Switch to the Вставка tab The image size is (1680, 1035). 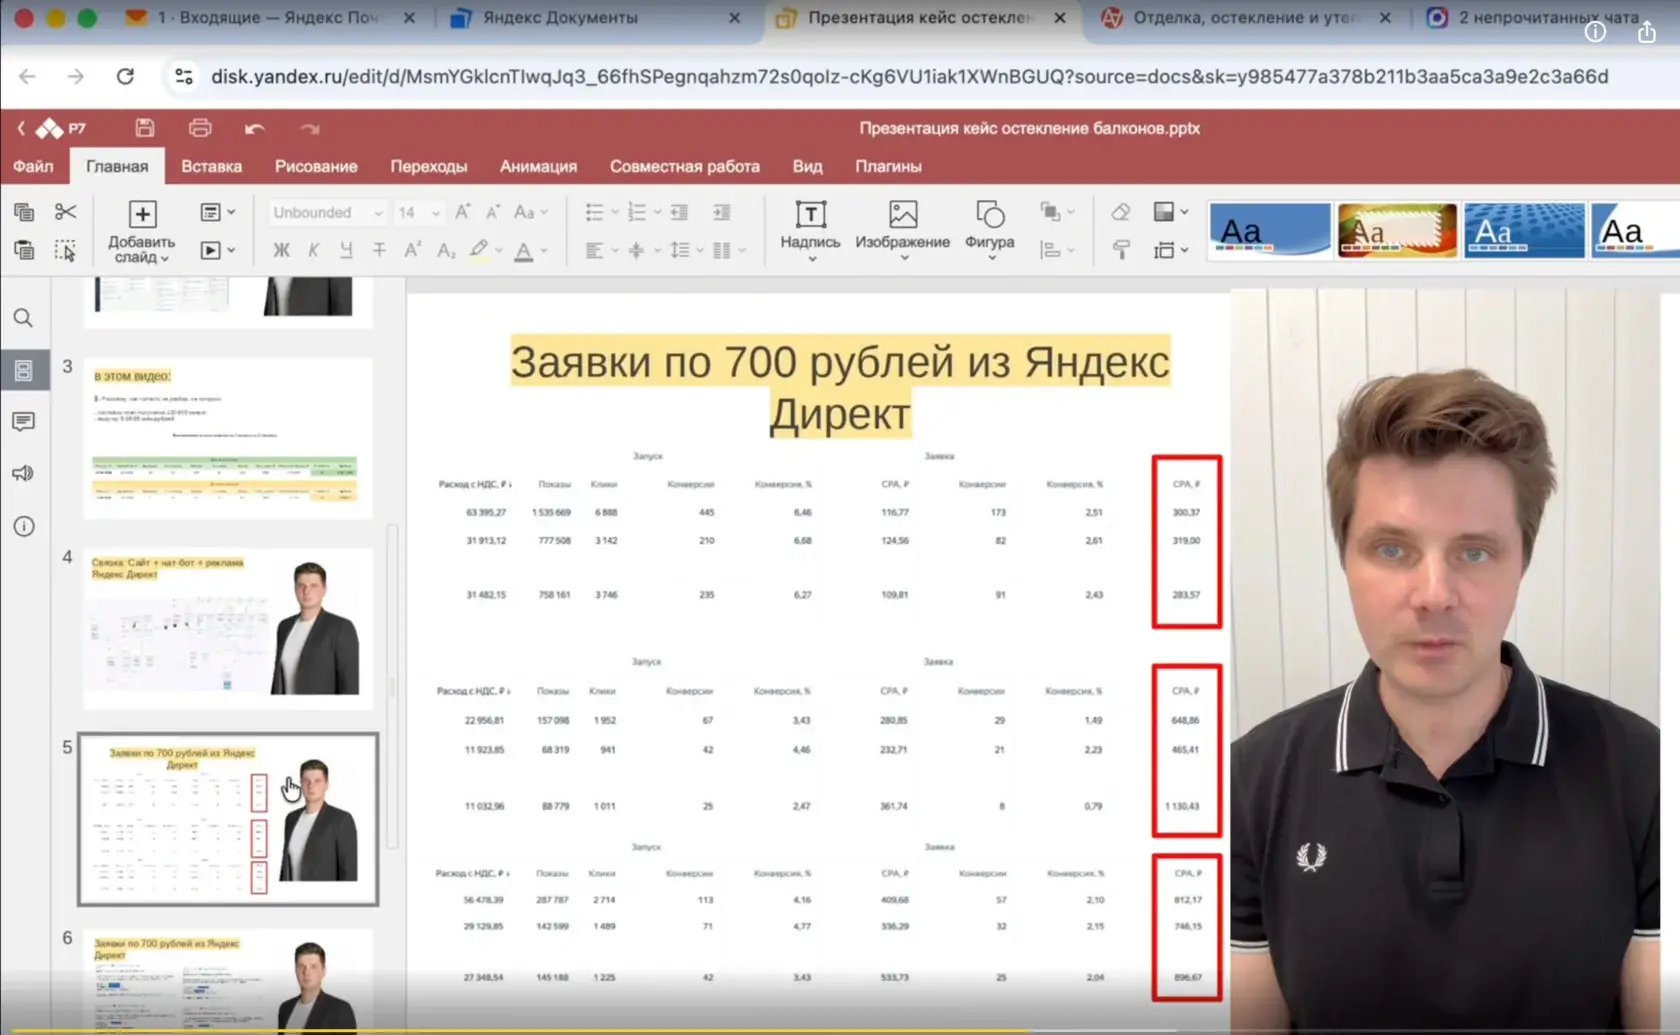(x=211, y=166)
